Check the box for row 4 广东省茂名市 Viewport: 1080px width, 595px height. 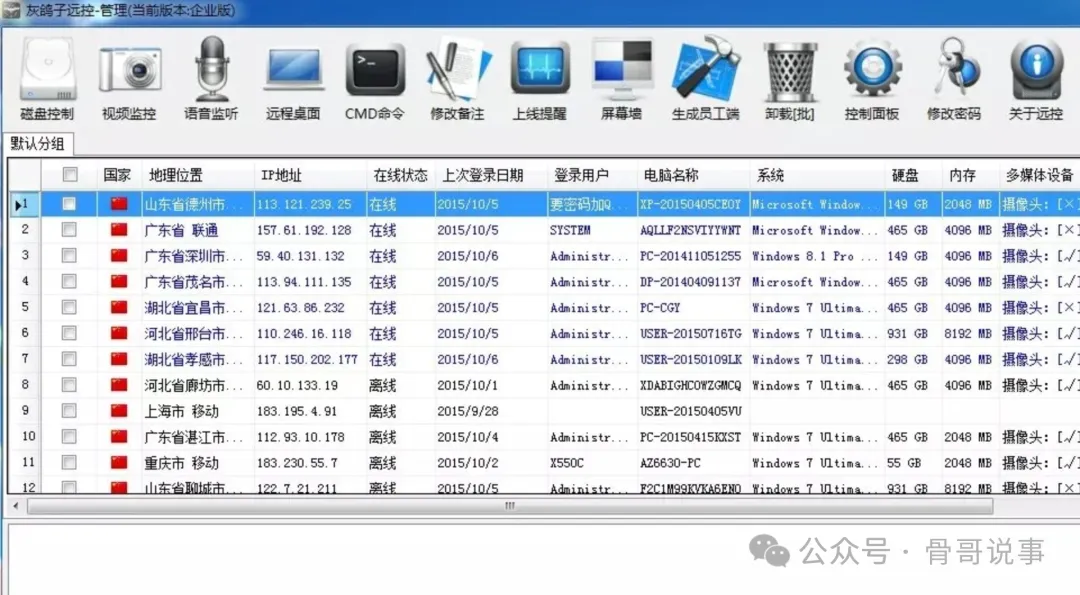tap(69, 281)
